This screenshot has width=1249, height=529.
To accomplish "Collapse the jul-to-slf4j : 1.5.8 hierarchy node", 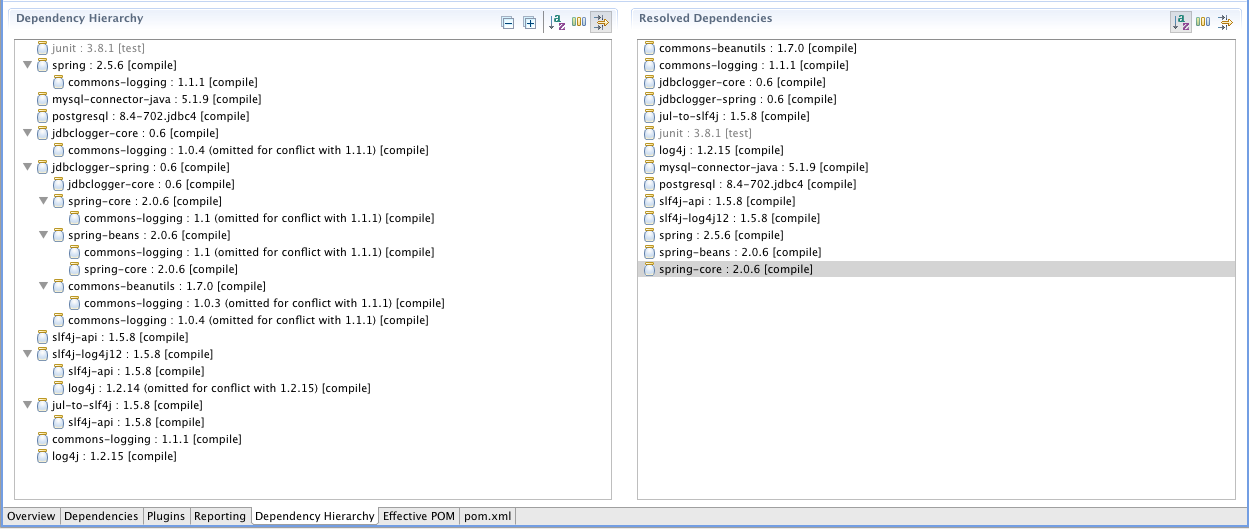I will tap(27, 405).
